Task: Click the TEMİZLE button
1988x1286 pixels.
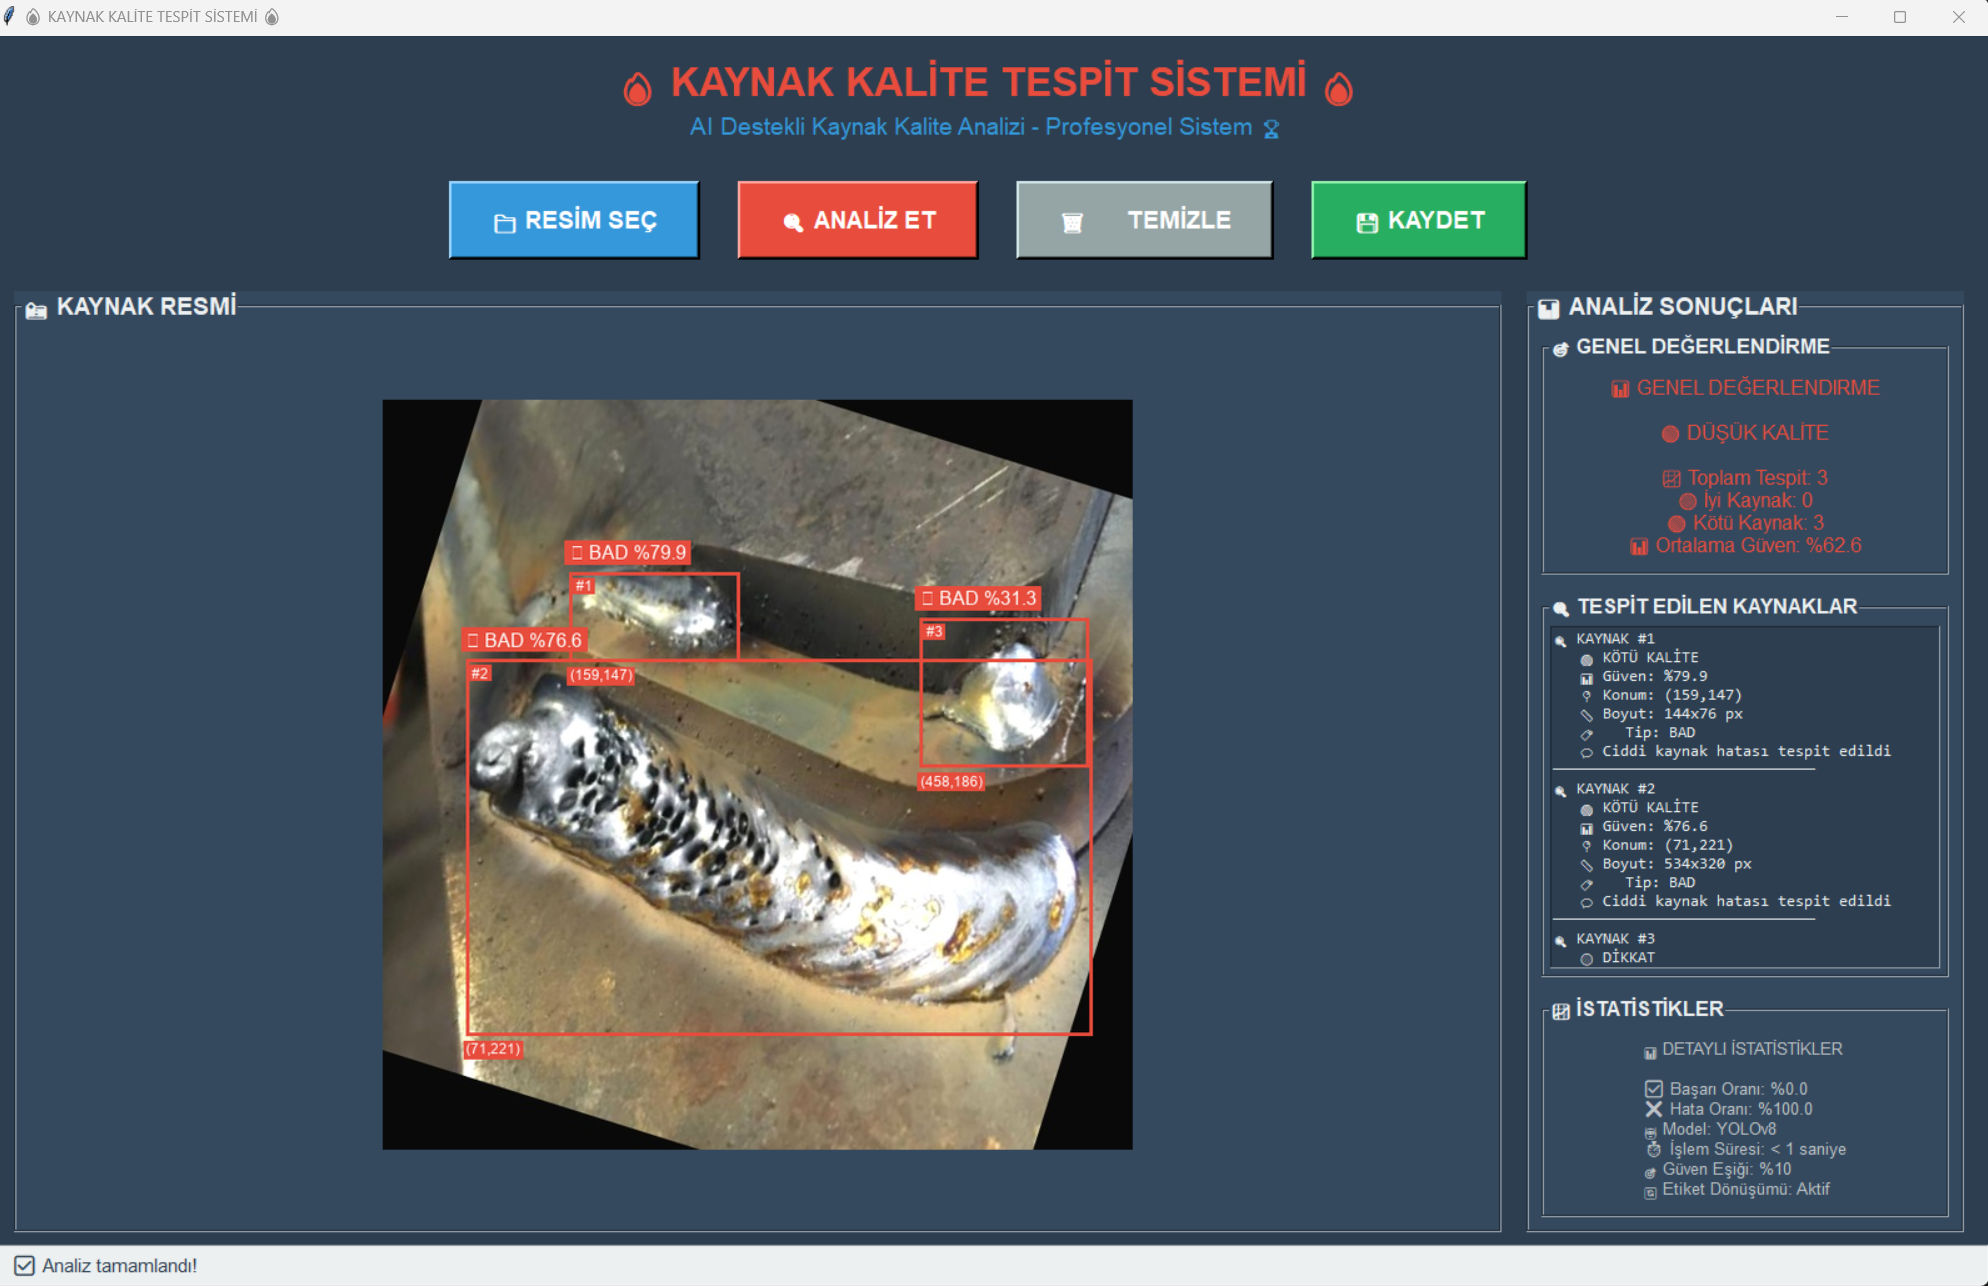Action: coord(1144,220)
